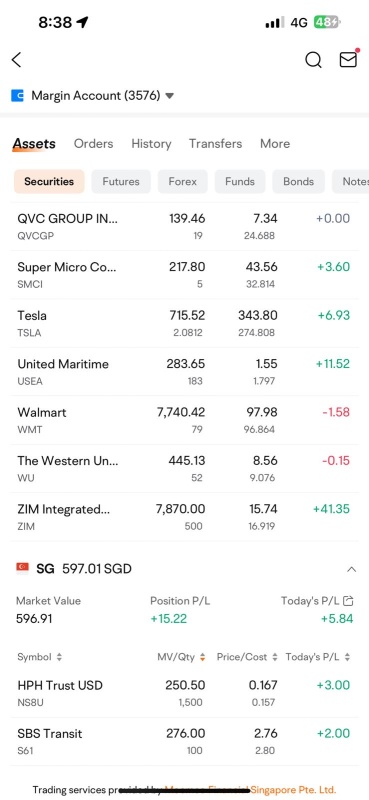Open the ZIM Integrated position row
This screenshot has width=369, height=800.
click(184, 517)
